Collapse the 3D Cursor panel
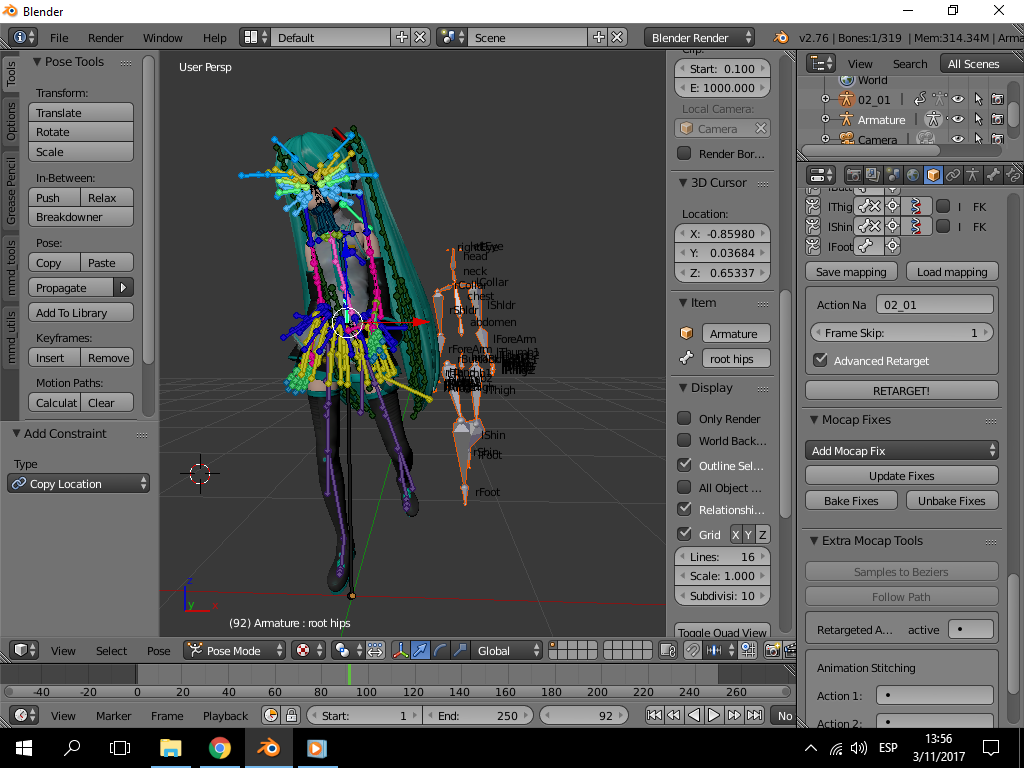 (682, 182)
